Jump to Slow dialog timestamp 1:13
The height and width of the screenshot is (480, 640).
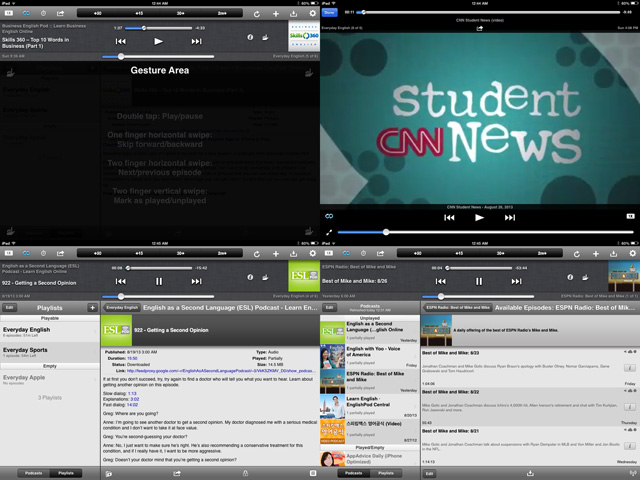[132, 393]
